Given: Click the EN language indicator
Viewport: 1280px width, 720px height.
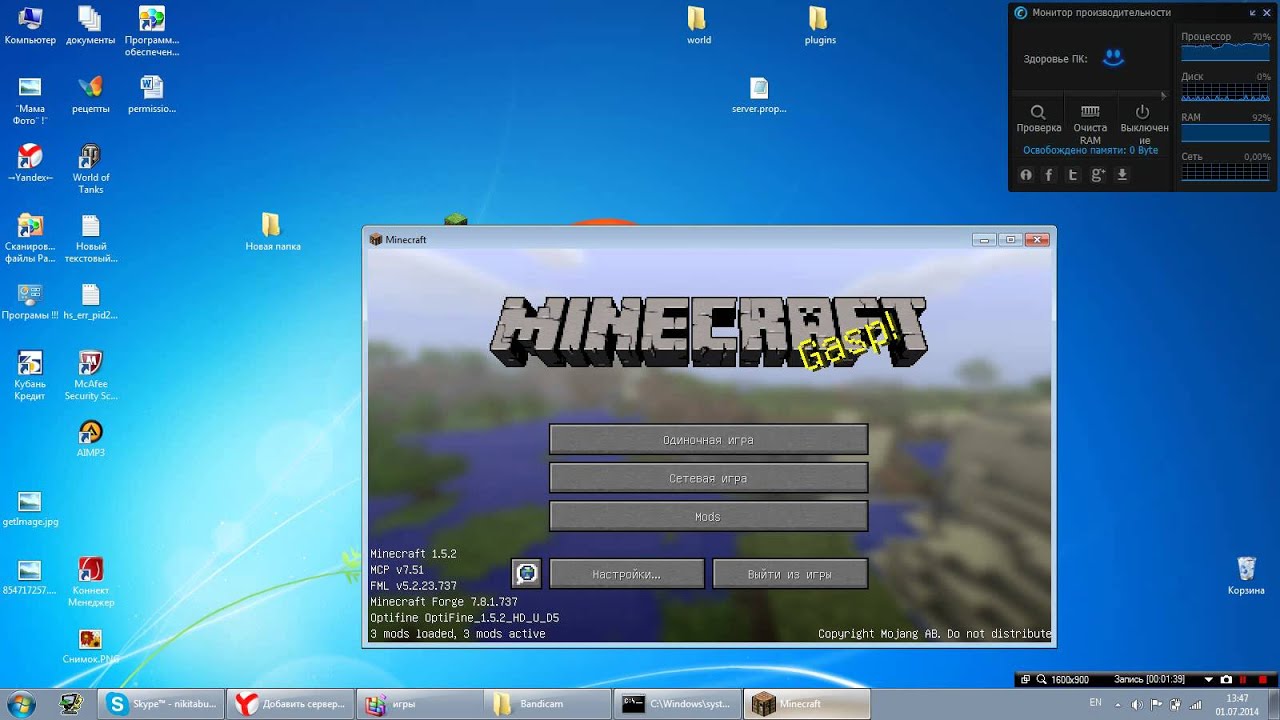Looking at the screenshot, I should pos(1095,703).
